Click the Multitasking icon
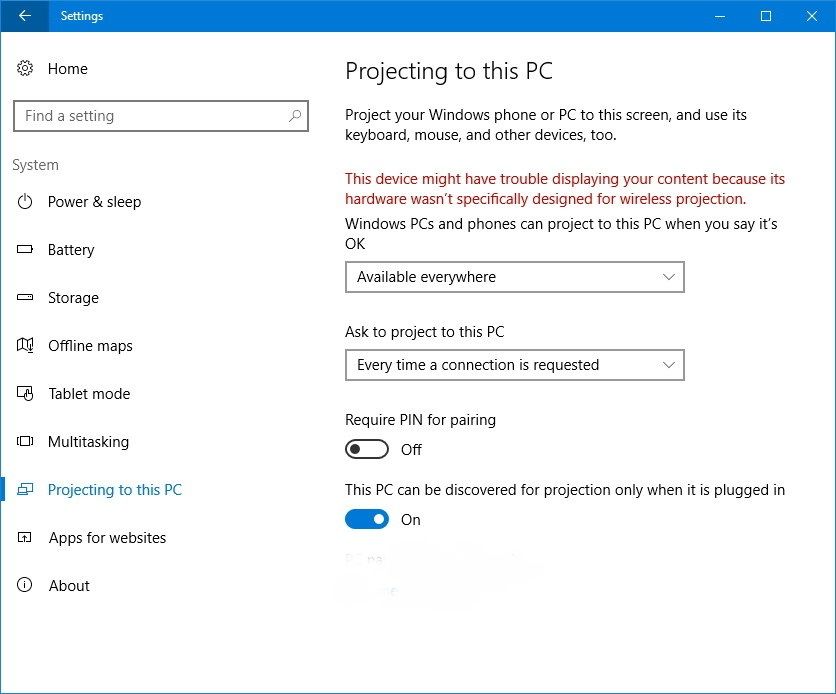Screen dimensions: 836x694 (x=25, y=442)
